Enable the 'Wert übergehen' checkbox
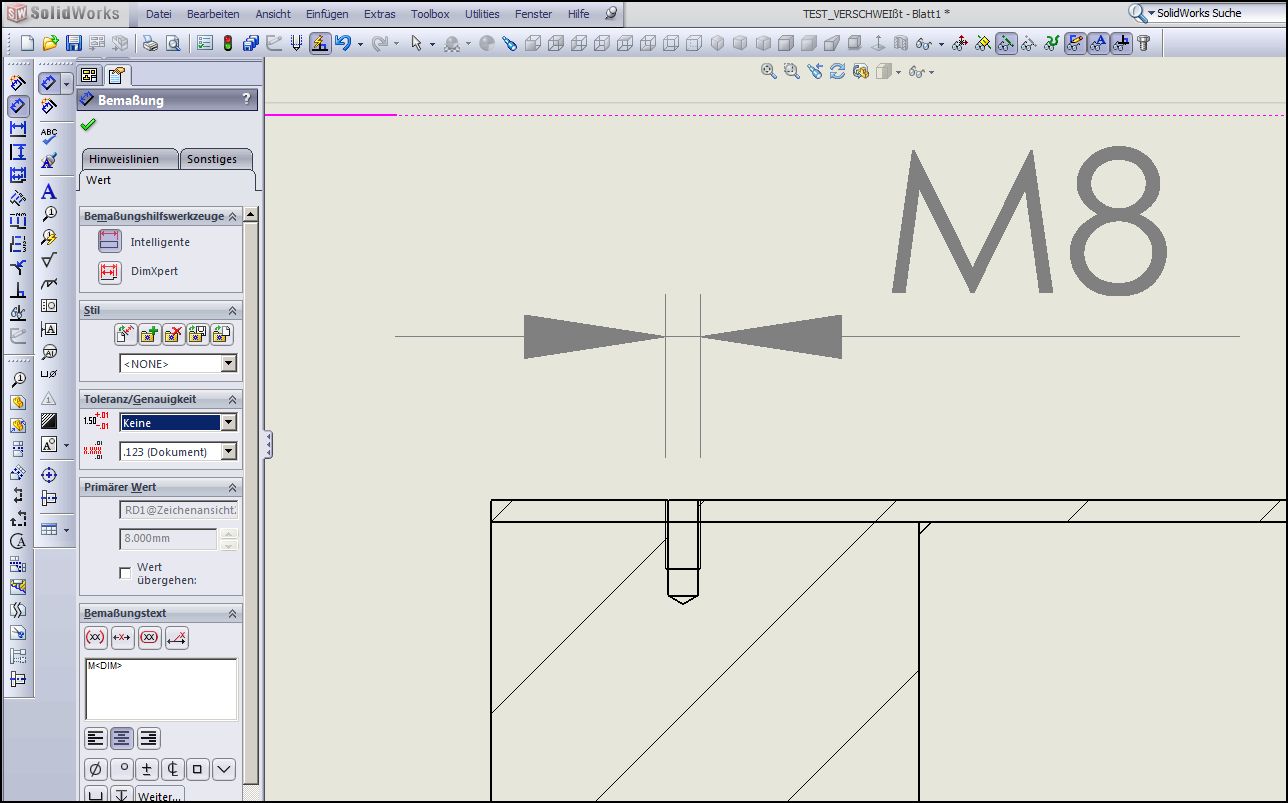 coord(125,573)
